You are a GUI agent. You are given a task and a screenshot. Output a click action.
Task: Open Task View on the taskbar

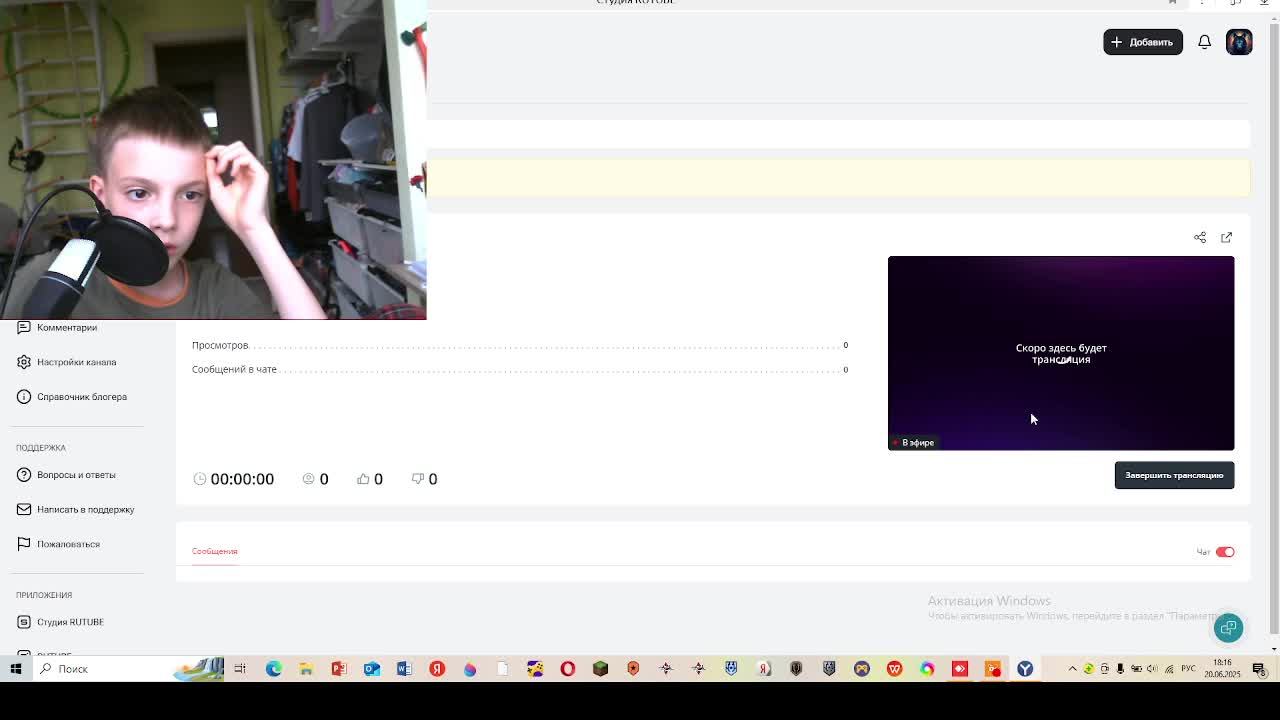pos(240,669)
